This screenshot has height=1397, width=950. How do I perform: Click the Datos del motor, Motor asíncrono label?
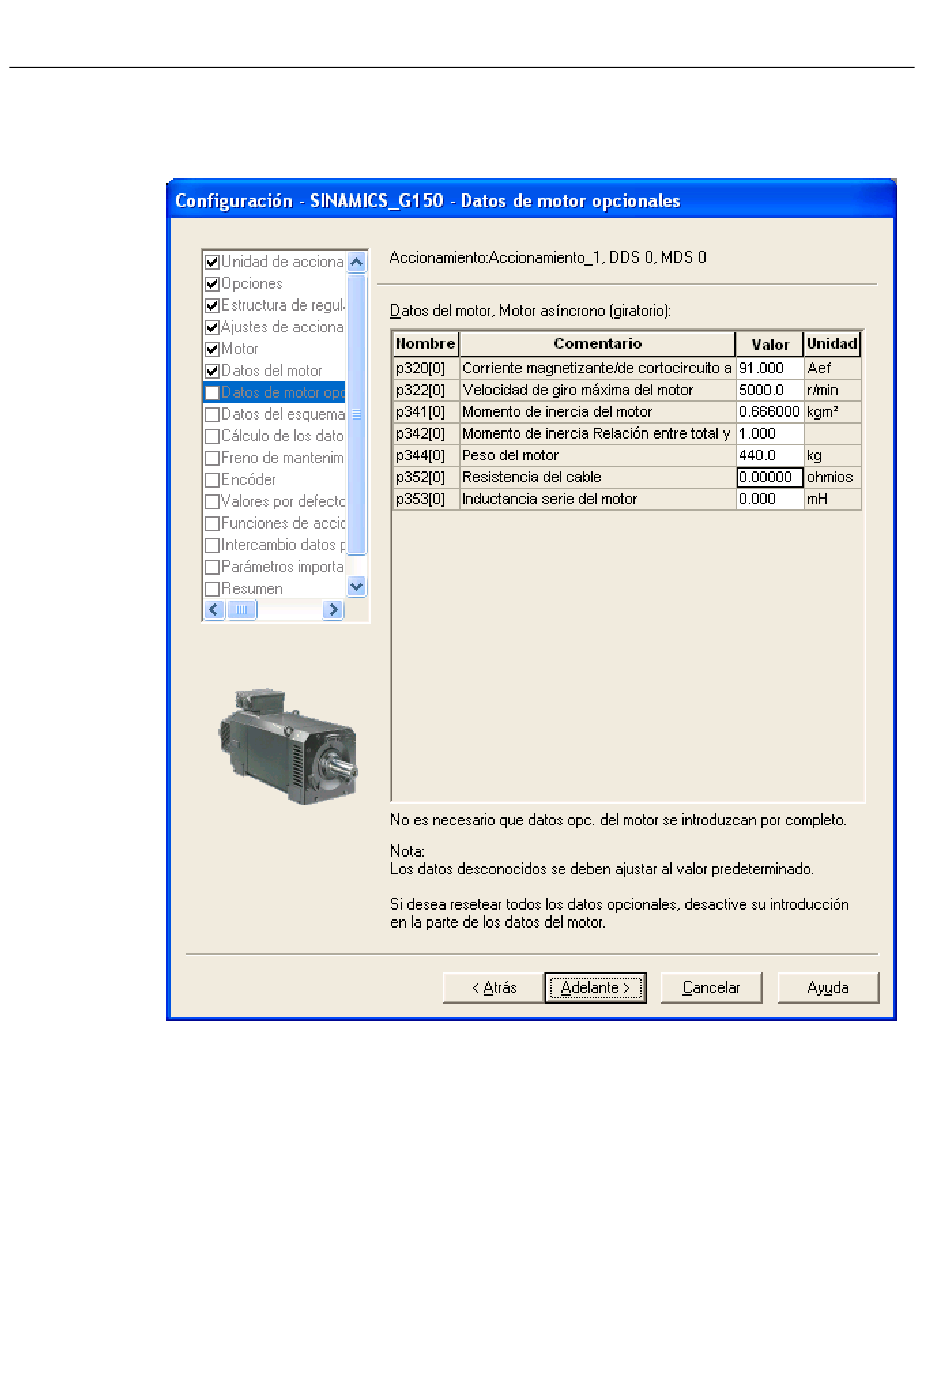click(x=530, y=311)
